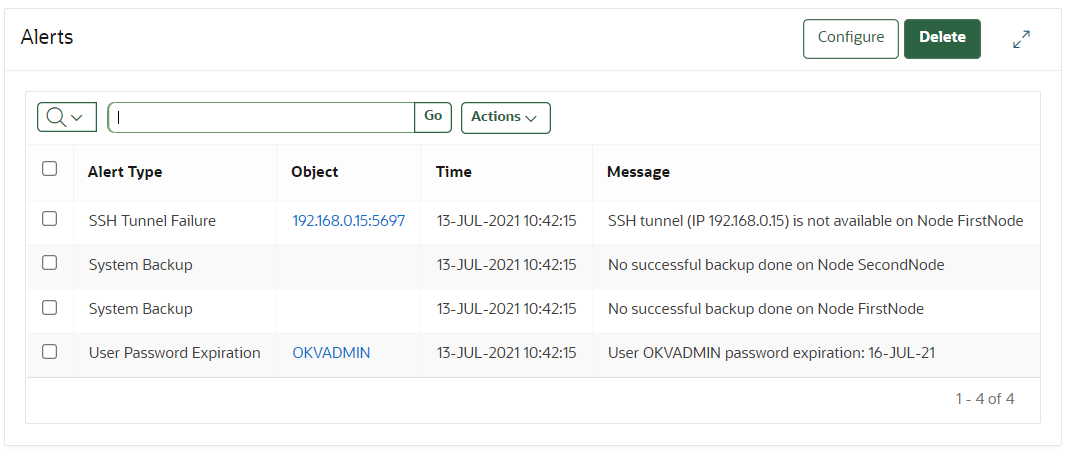The width and height of the screenshot is (1067, 455).
Task: Mark the User Password Expiration checkbox
Action: click(x=49, y=351)
